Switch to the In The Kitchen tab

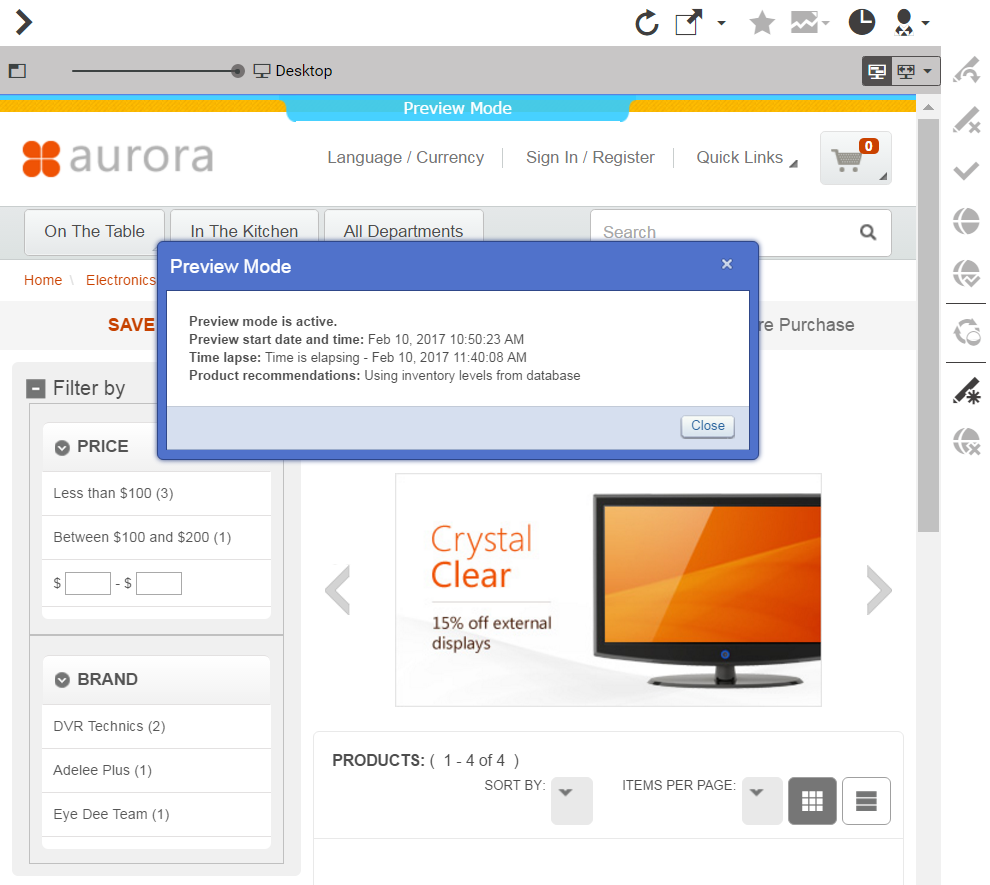click(x=243, y=231)
